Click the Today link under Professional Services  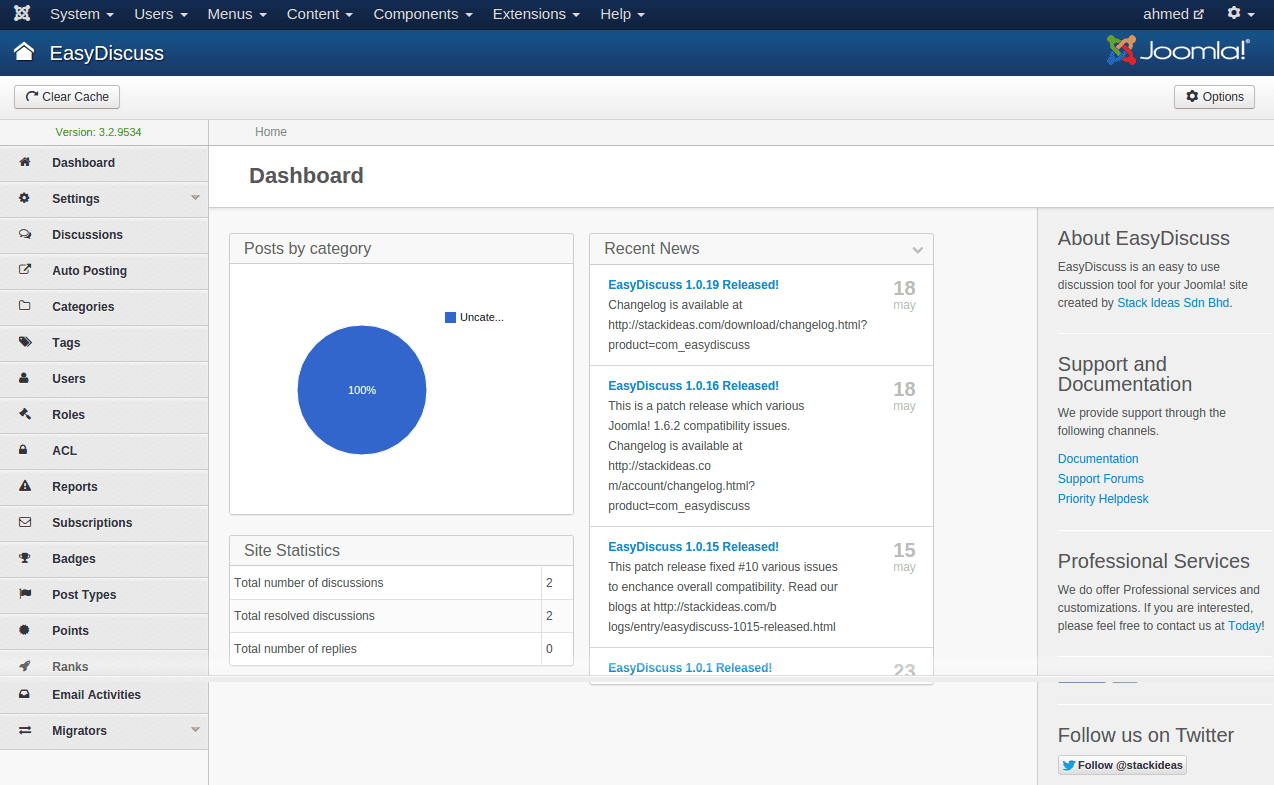coord(1244,626)
